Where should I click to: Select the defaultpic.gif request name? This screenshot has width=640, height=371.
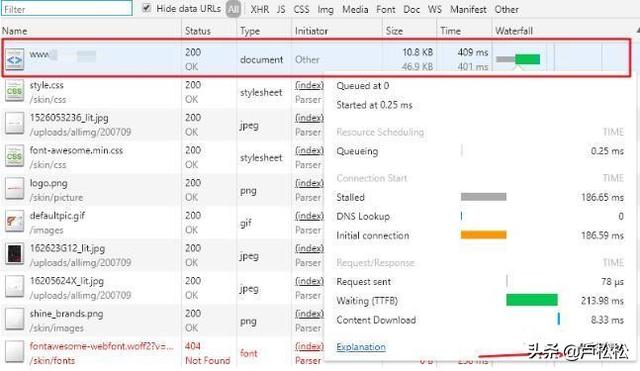click(x=57, y=215)
